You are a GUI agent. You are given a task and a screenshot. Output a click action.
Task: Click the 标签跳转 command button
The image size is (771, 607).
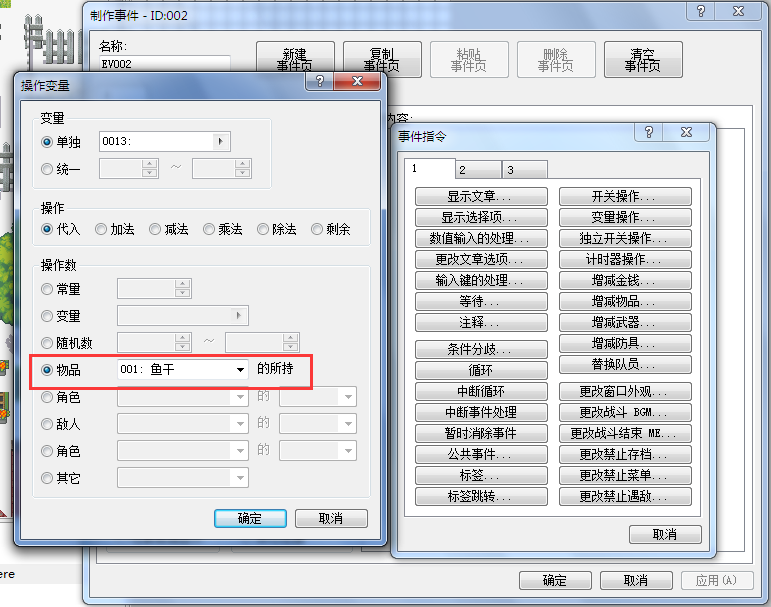(481, 496)
